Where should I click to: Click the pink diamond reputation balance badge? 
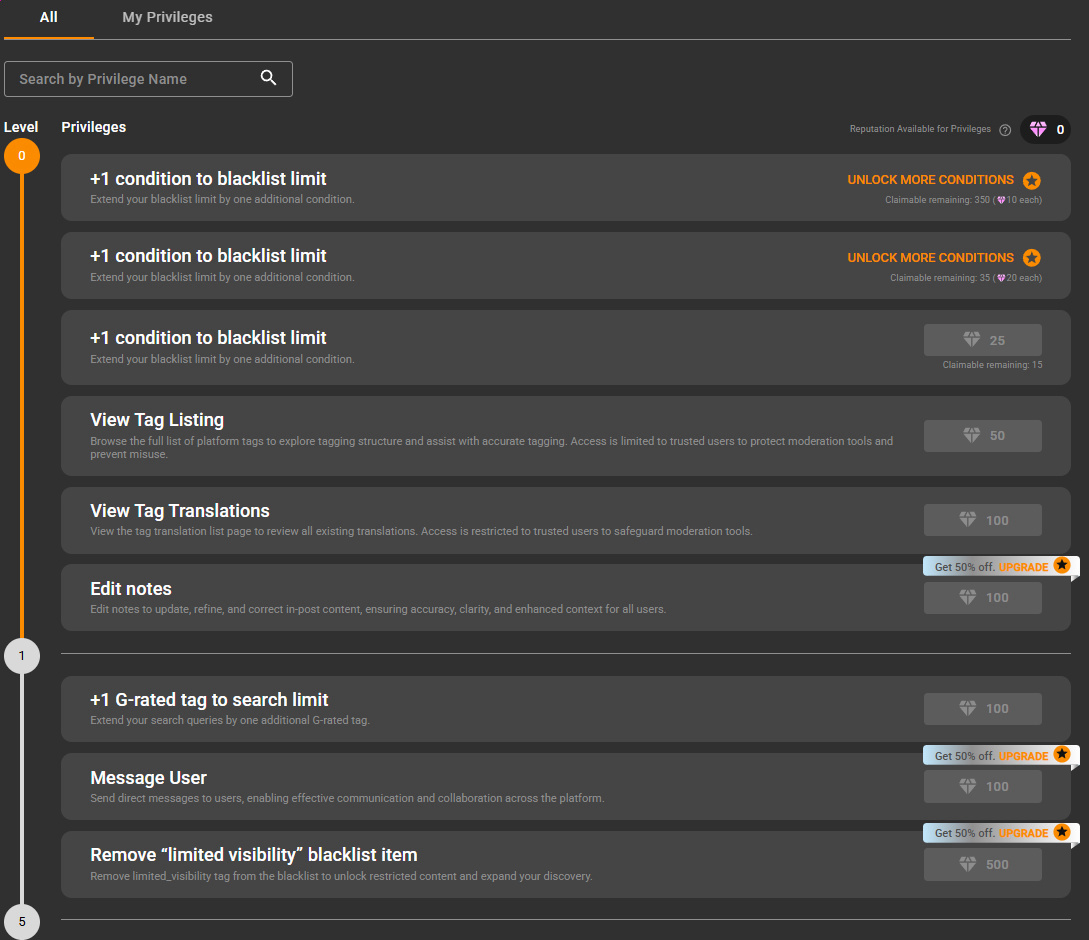click(x=1045, y=129)
